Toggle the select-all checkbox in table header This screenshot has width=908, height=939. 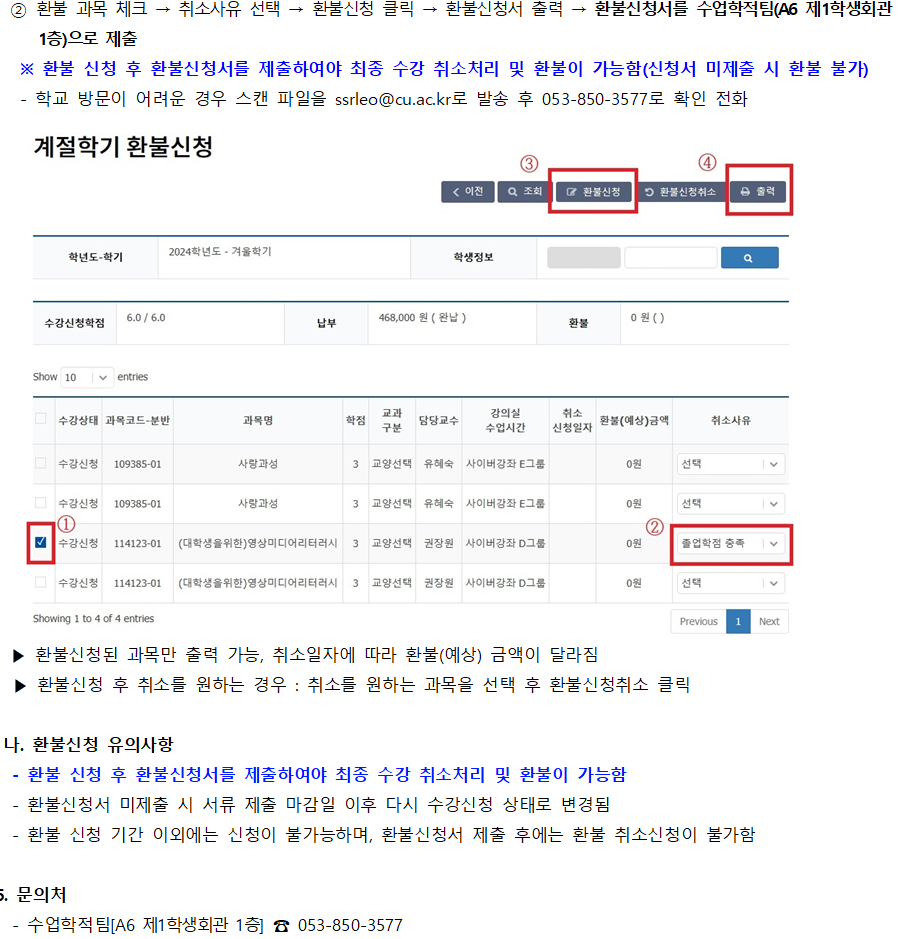click(41, 419)
